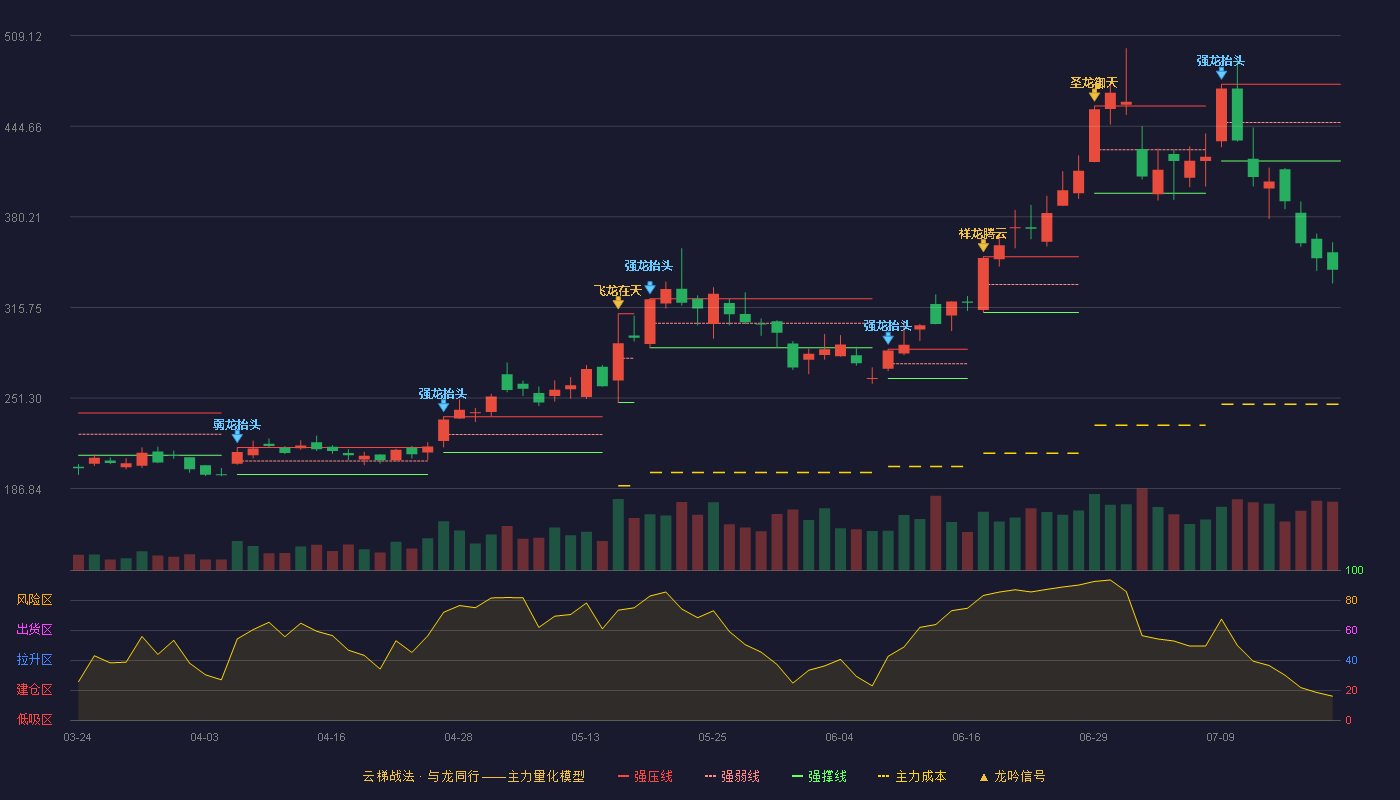Image resolution: width=1400 pixels, height=800 pixels.
Task: Click the blue 强龙抬头 arrow before 04-28
Action: (x=443, y=405)
